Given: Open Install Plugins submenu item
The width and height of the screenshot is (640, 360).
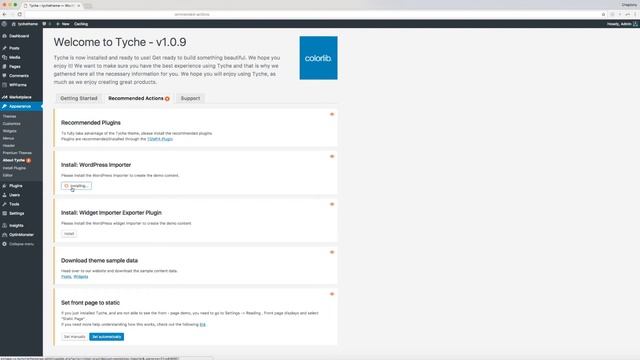Looking at the screenshot, I should pos(14,168).
